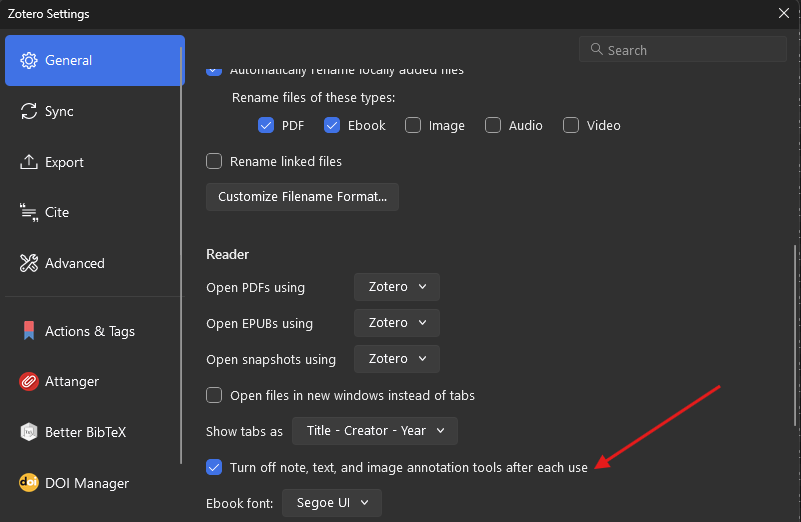Click the Better BibTeX icon
The width and height of the screenshot is (801, 522).
29,432
